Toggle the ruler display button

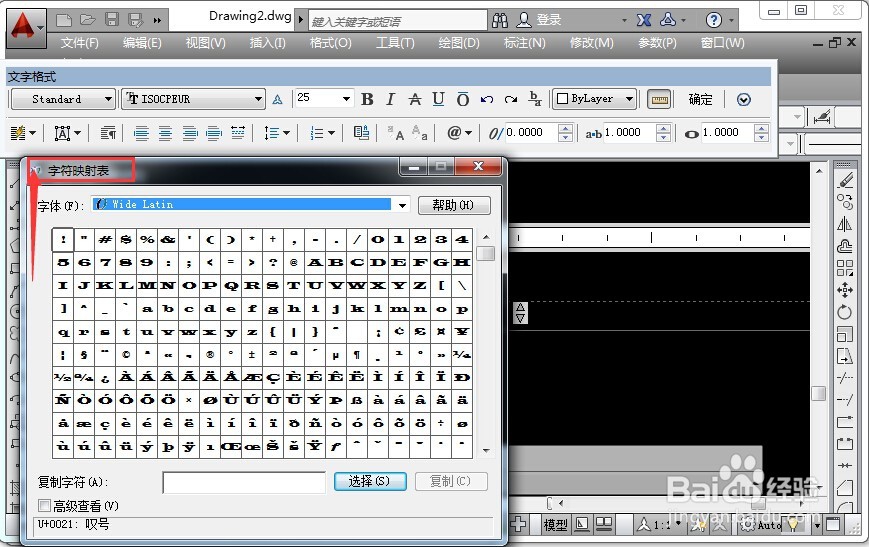click(x=659, y=100)
